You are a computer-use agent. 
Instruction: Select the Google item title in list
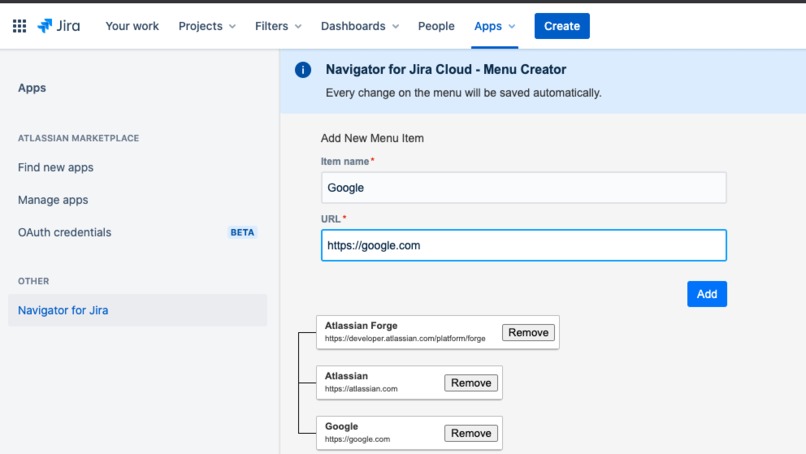click(341, 426)
